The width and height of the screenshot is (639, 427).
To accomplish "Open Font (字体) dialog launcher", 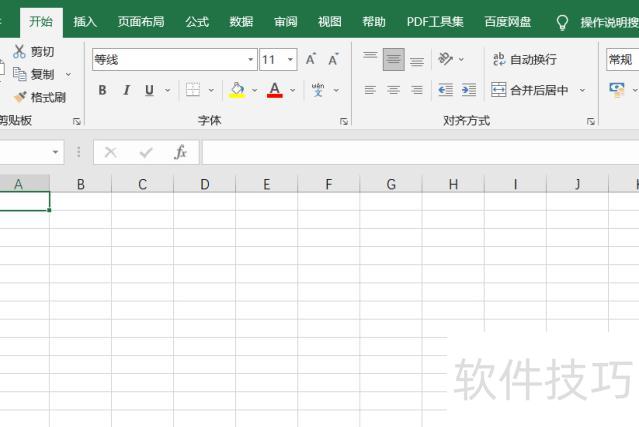I will coord(344,121).
